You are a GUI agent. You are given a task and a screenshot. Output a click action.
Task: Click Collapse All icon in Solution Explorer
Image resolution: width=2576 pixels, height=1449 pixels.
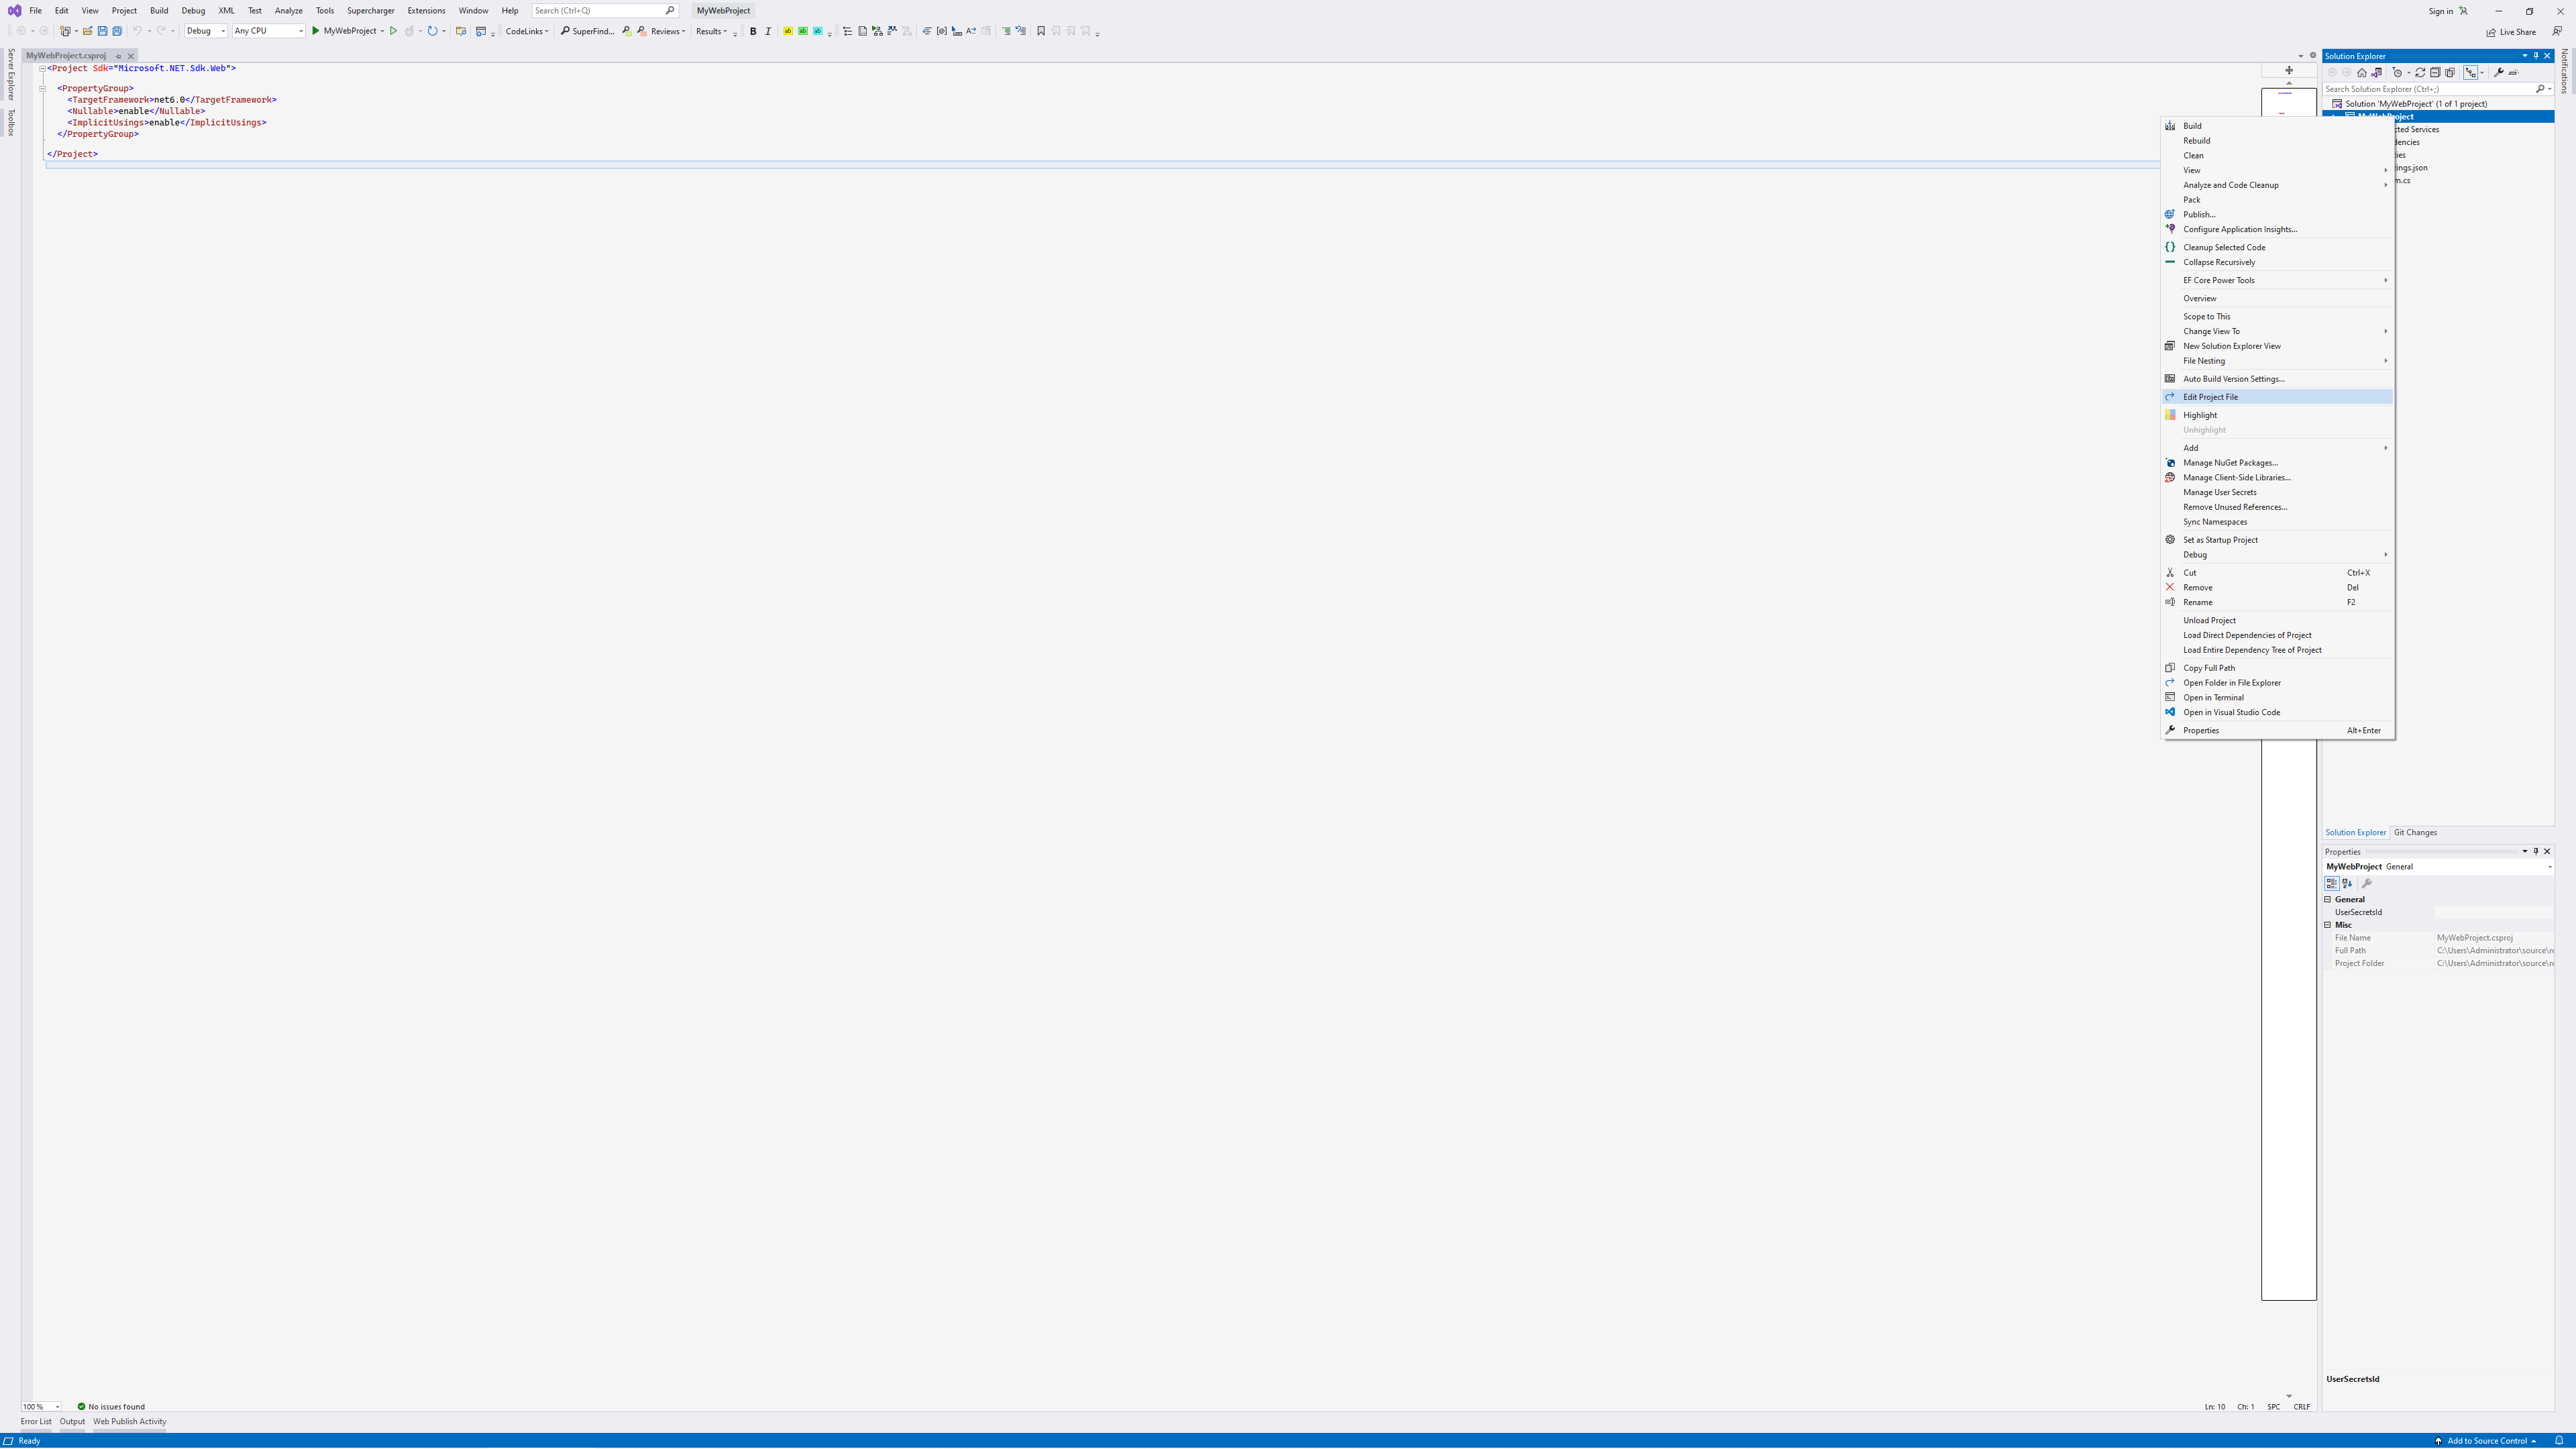tap(2435, 72)
